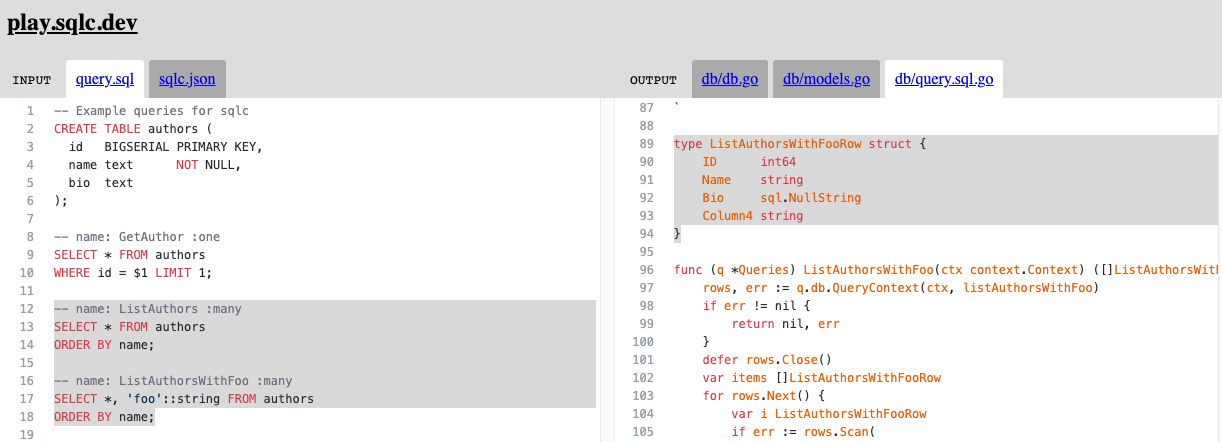
Task: Click the CREATE TABLE authors line
Action: pos(133,129)
